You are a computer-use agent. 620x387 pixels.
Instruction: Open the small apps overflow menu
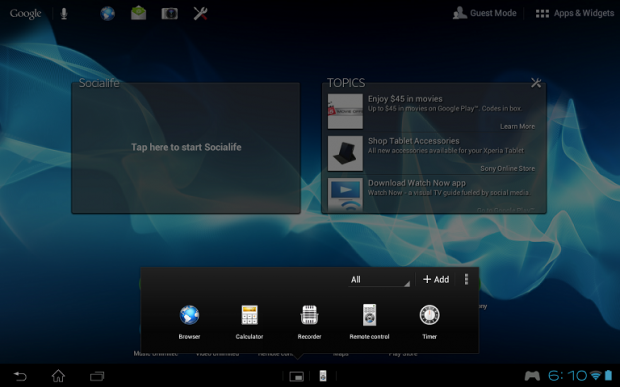(467, 279)
